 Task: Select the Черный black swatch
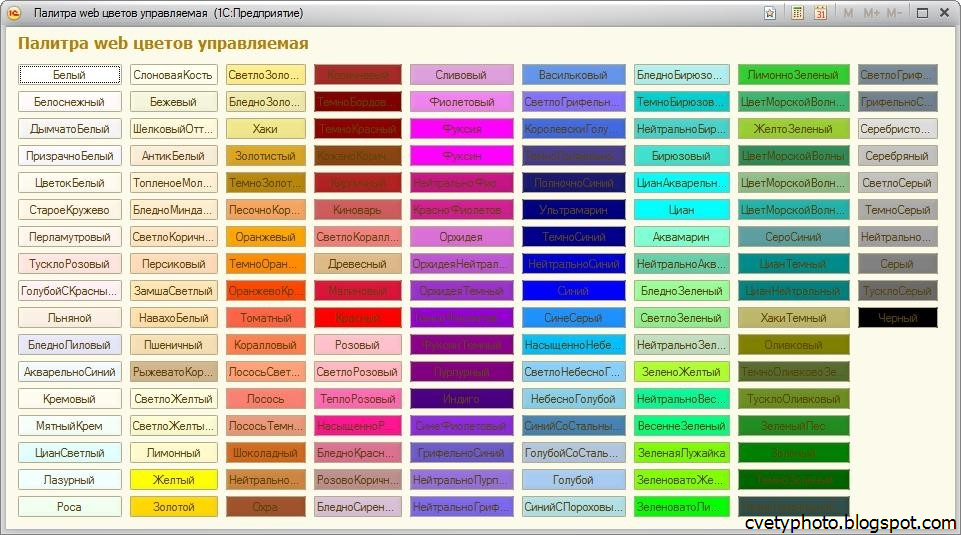pyautogui.click(x=897, y=318)
